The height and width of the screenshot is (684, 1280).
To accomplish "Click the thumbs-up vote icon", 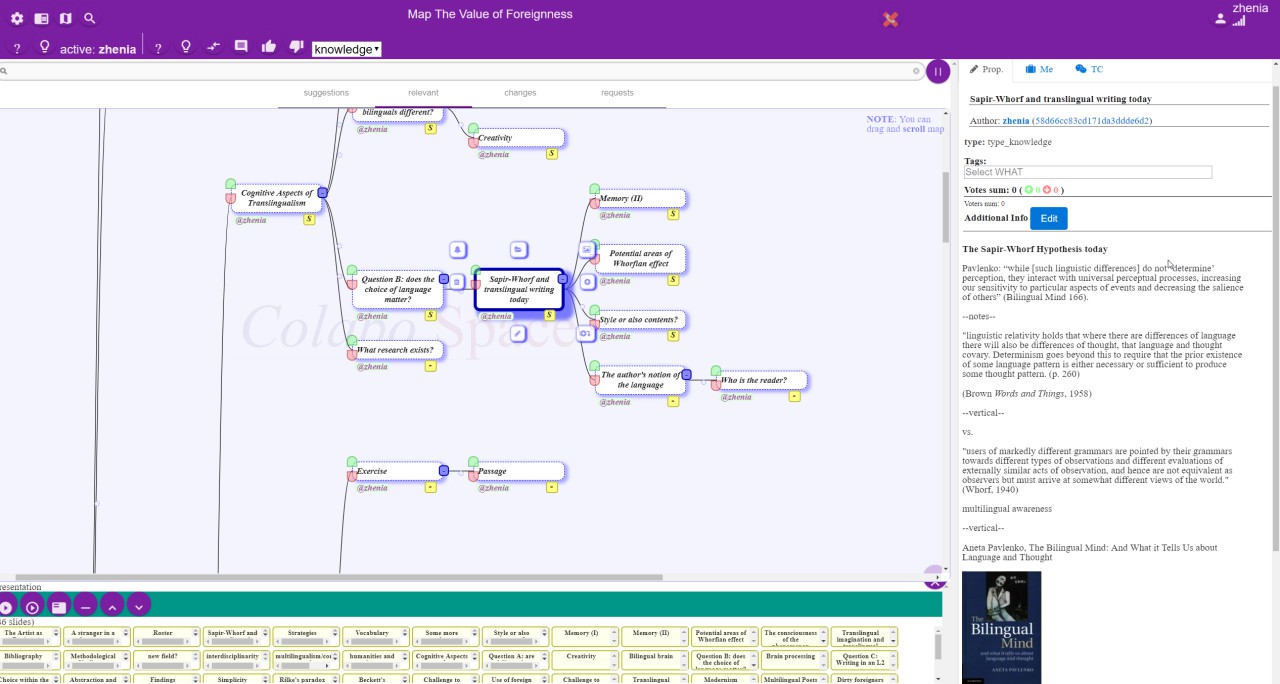I will pos(268,47).
